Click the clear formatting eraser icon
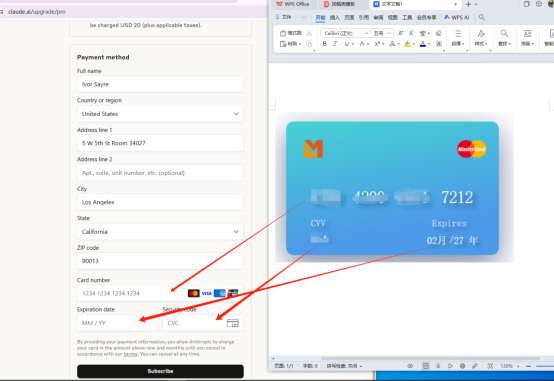The width and height of the screenshot is (554, 381). point(438,33)
